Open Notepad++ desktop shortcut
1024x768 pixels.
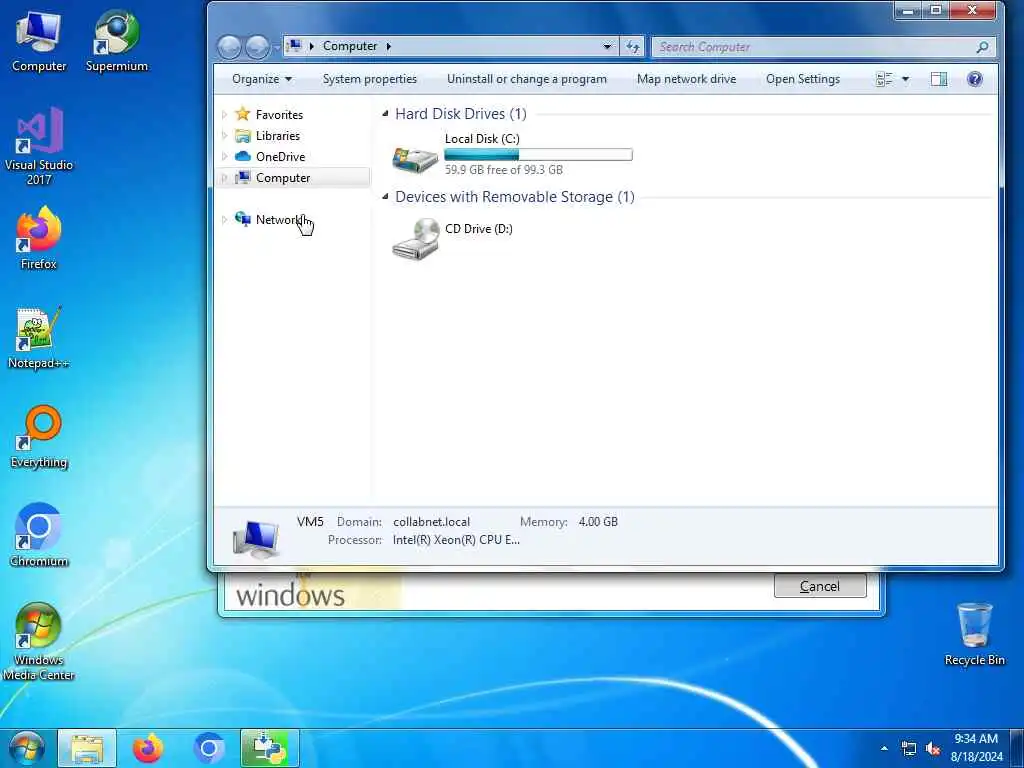tap(39, 339)
